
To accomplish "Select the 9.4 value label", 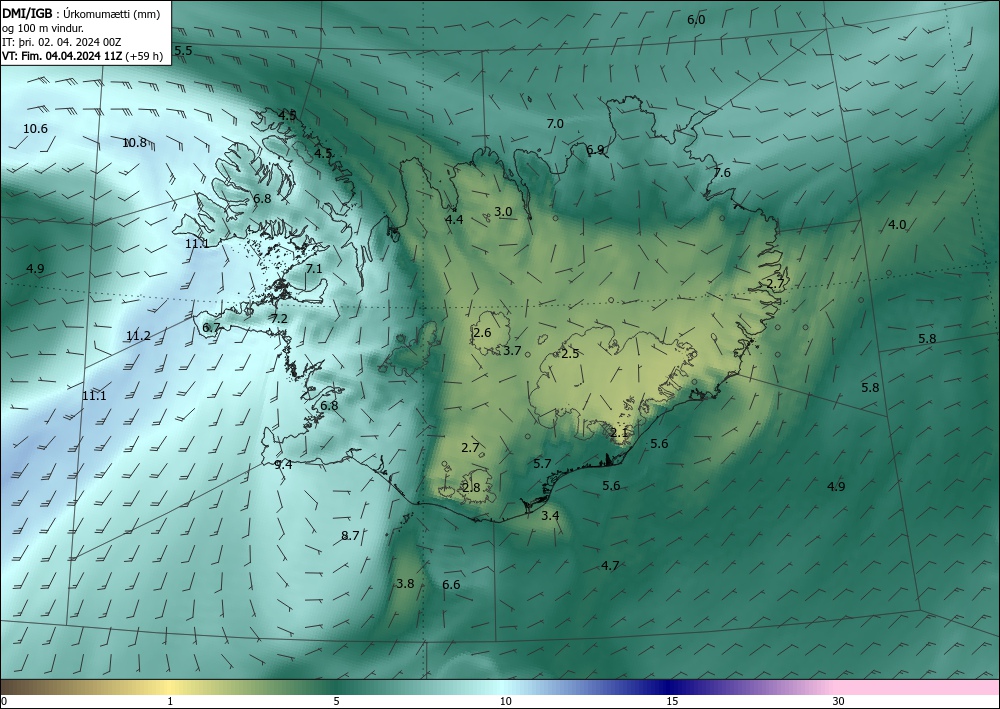I will 283,465.
